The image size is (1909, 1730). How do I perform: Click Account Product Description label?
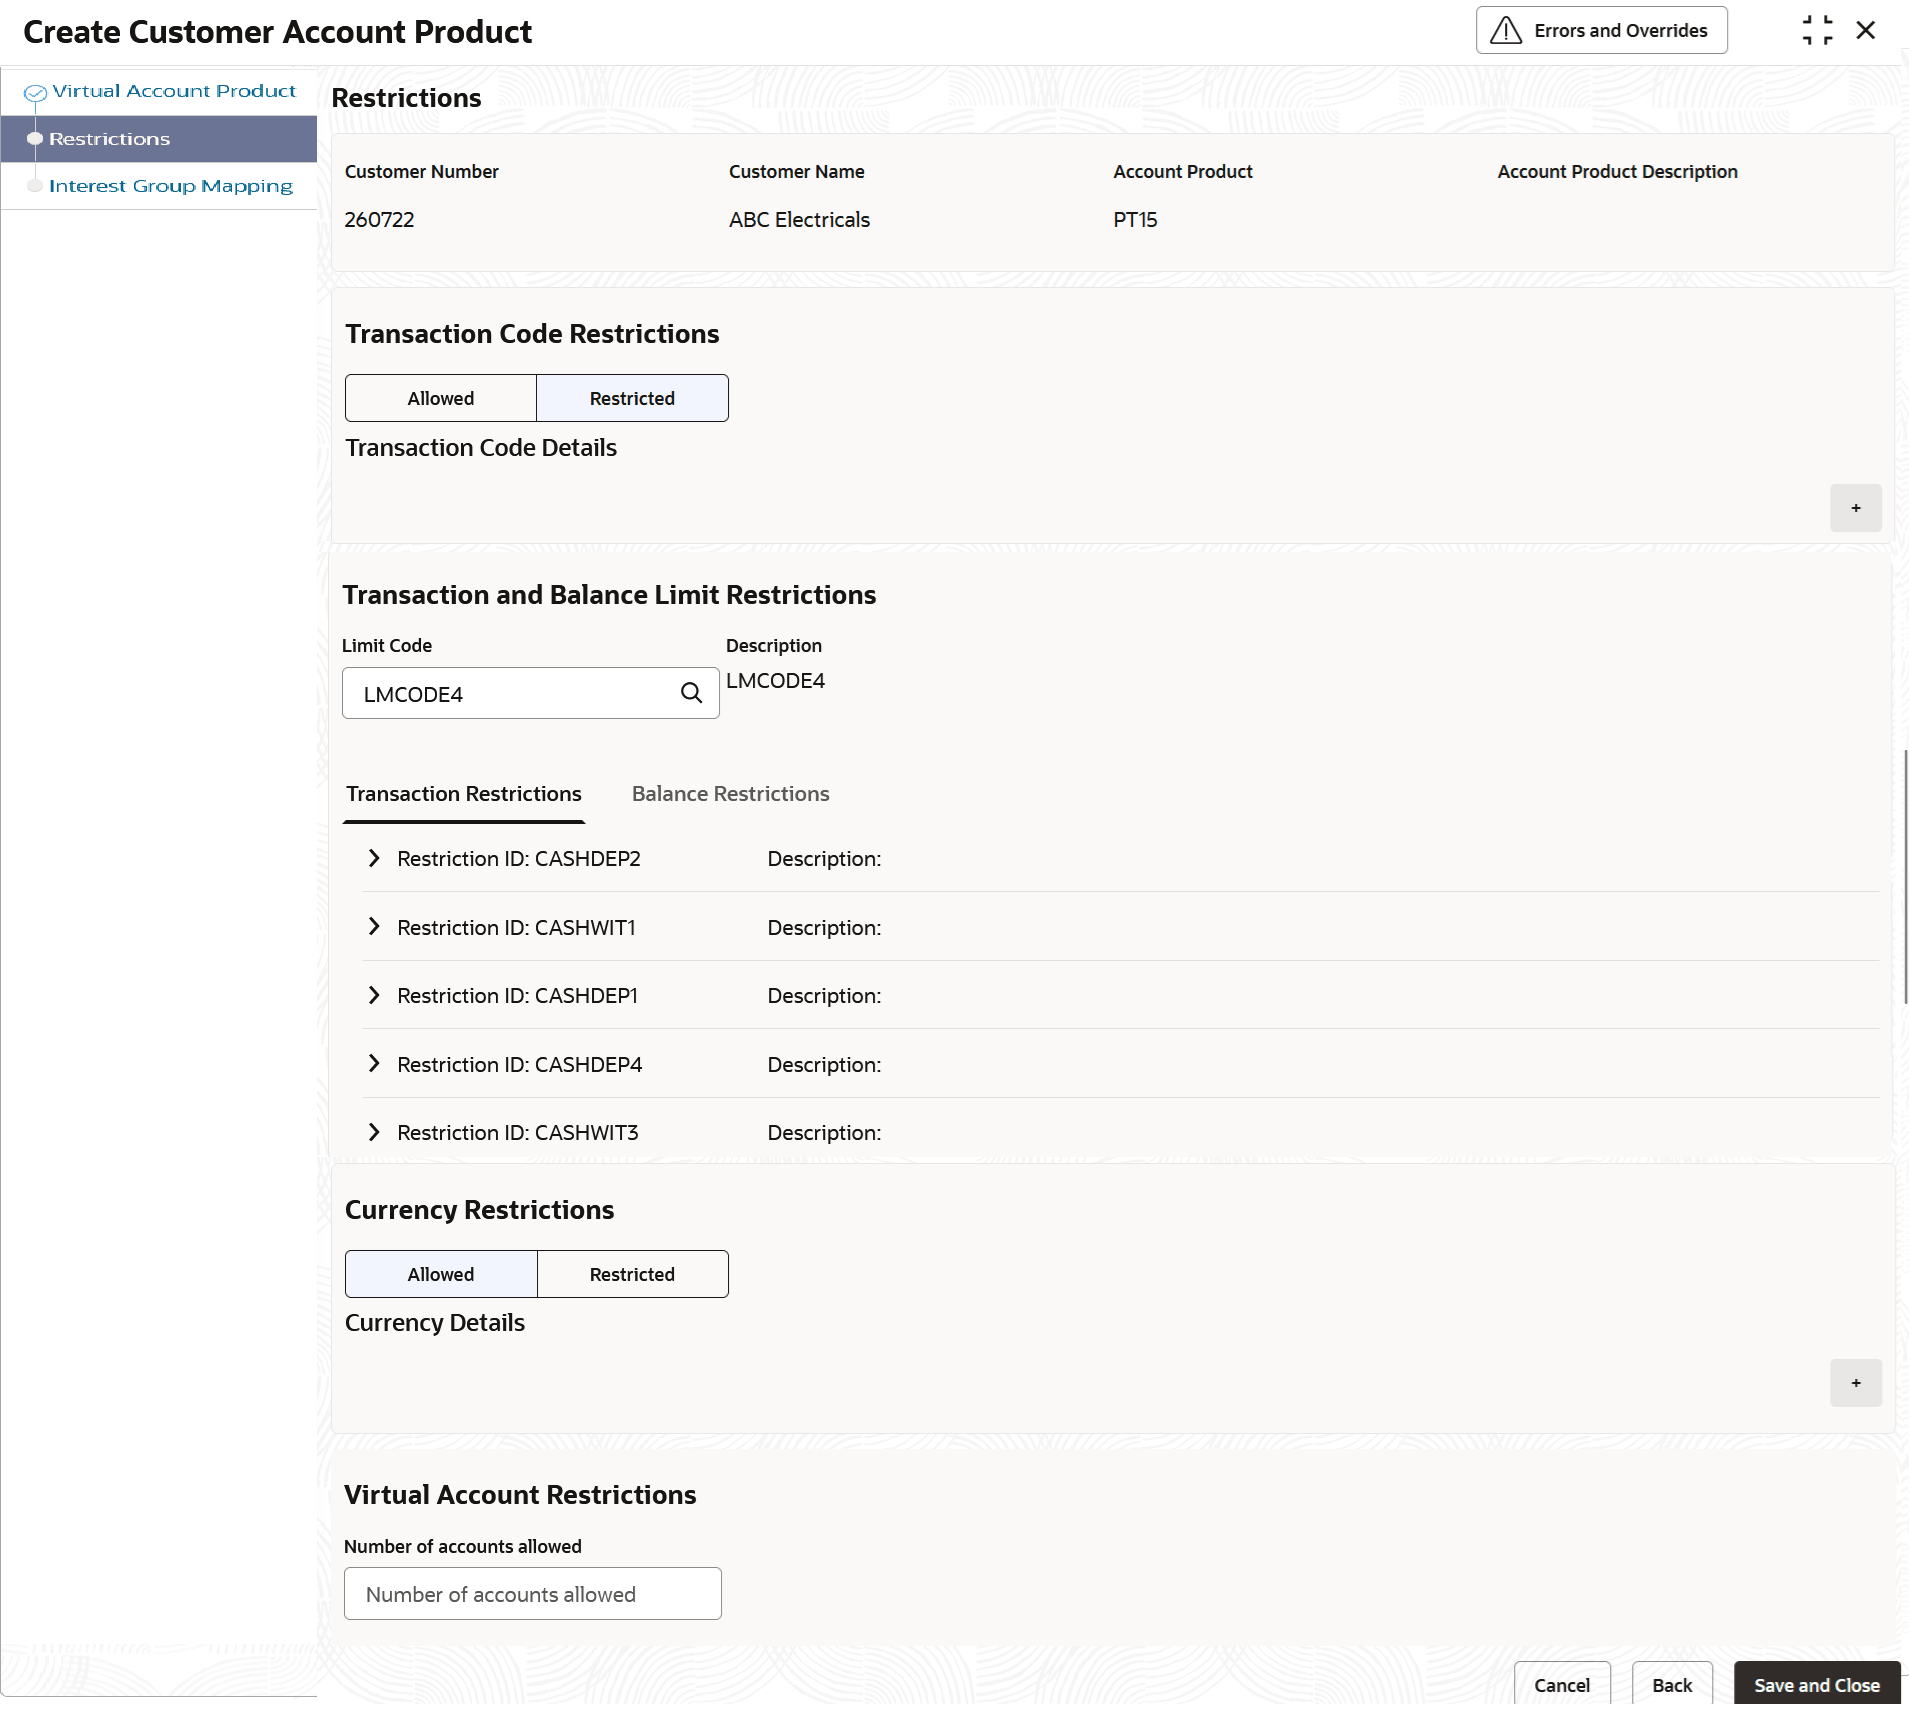coord(1617,172)
